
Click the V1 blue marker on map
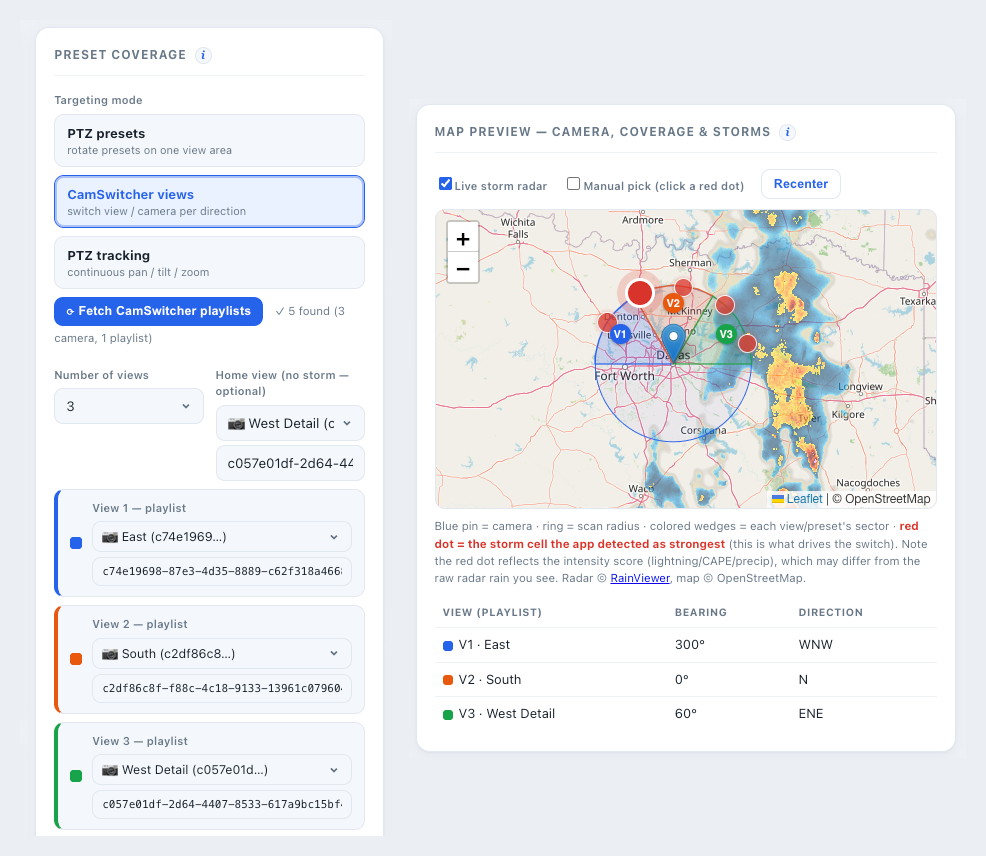tap(620, 334)
